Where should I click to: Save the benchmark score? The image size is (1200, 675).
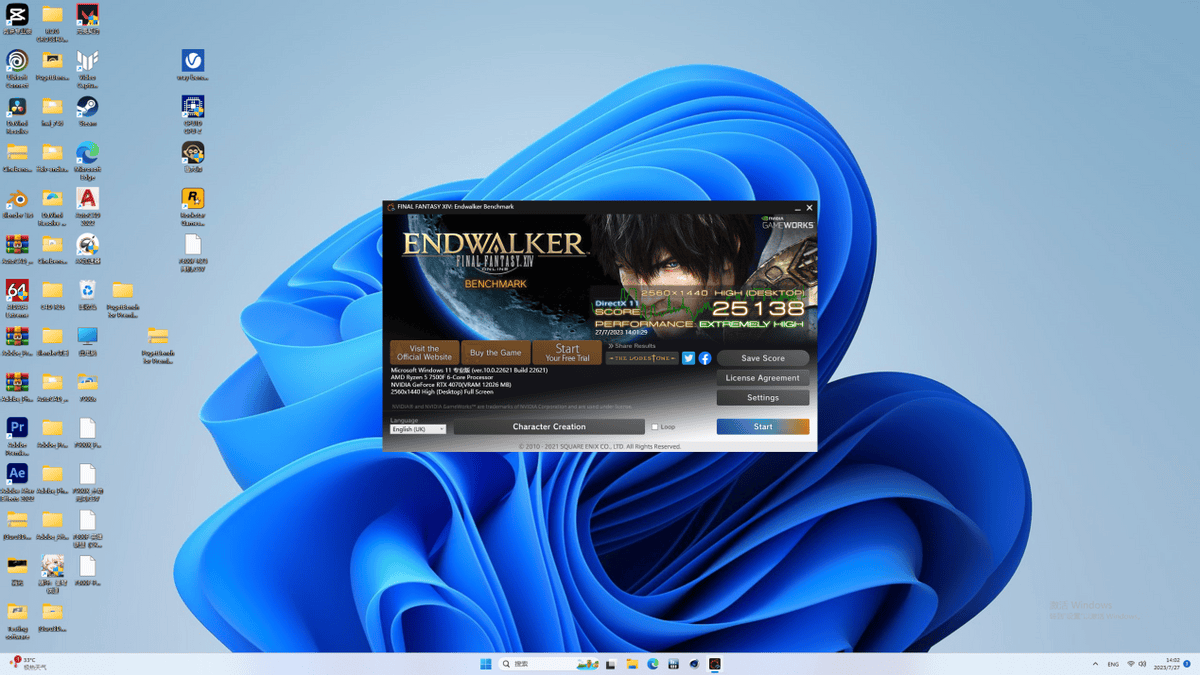tap(763, 358)
